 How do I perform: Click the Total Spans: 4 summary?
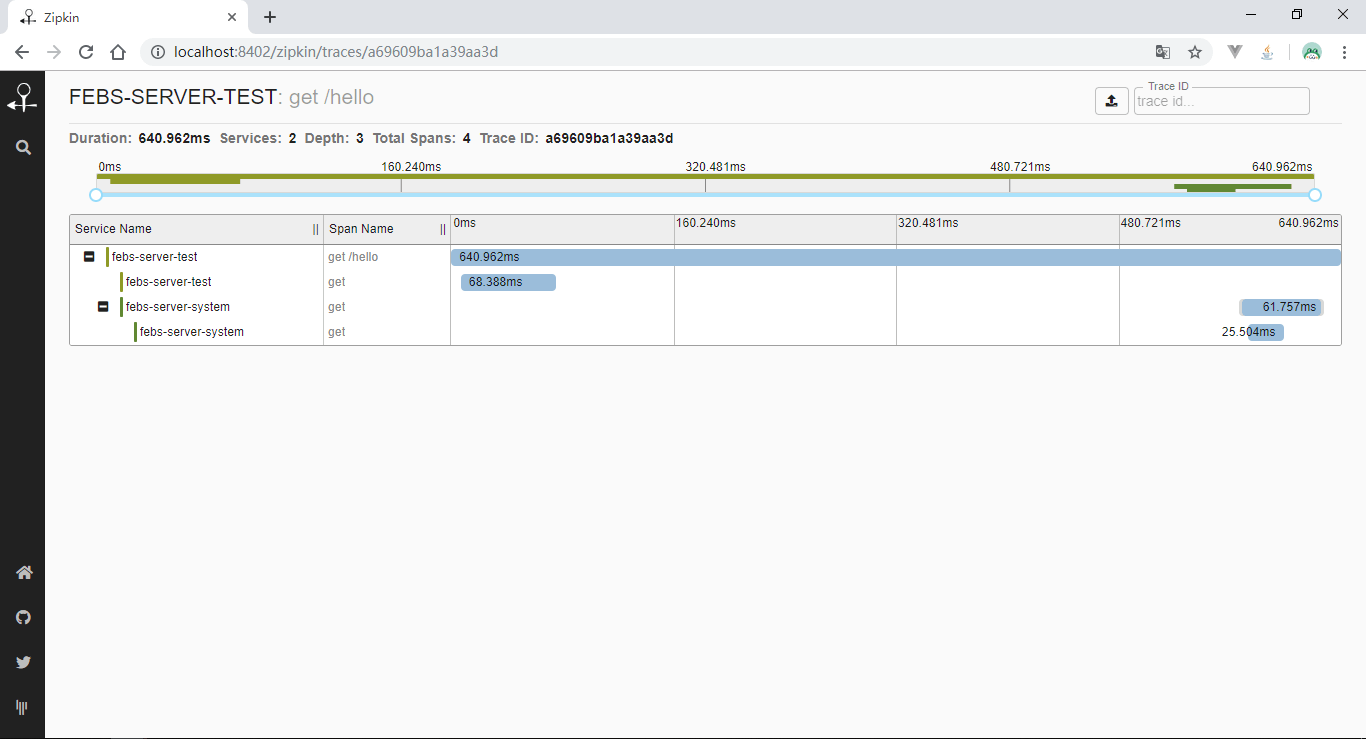422,139
